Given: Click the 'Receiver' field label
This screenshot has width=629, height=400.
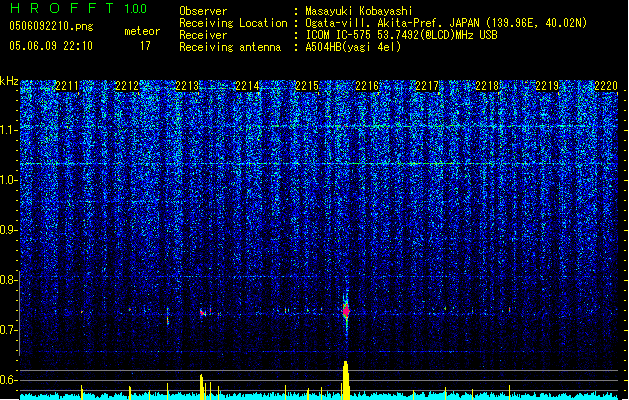Looking at the screenshot, I should click(x=203, y=35).
